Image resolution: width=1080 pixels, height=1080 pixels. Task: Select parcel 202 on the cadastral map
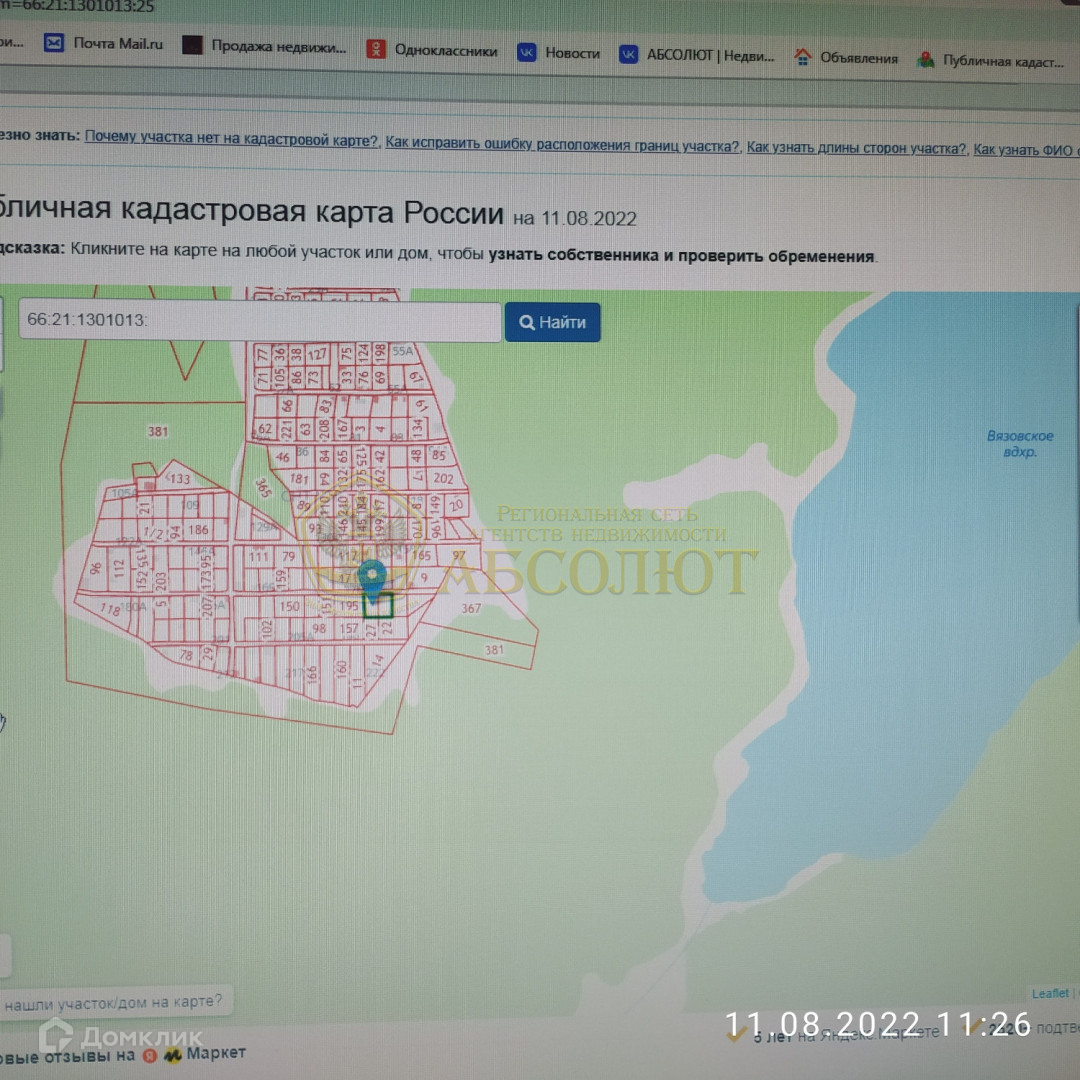(x=443, y=479)
